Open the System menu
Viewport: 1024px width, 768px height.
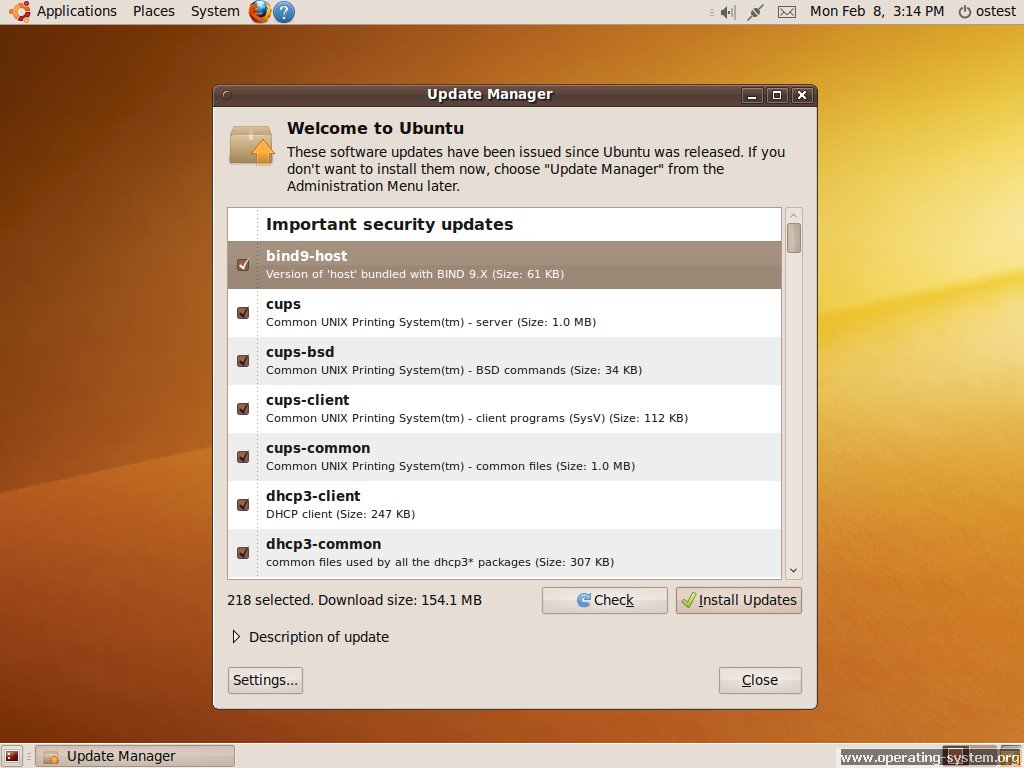coord(215,12)
